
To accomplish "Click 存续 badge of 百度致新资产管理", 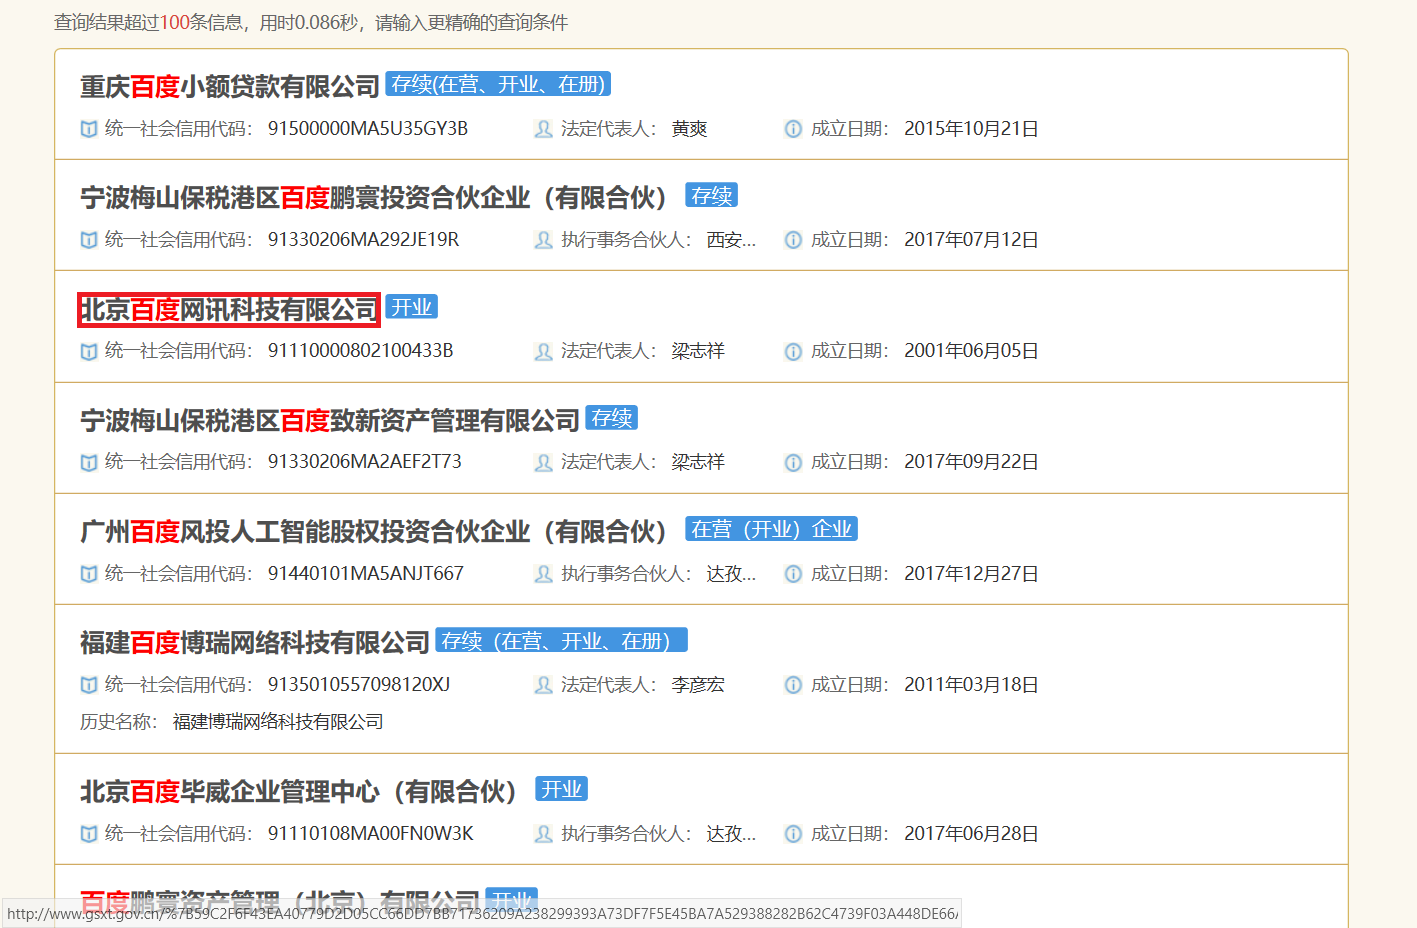I will click(611, 418).
